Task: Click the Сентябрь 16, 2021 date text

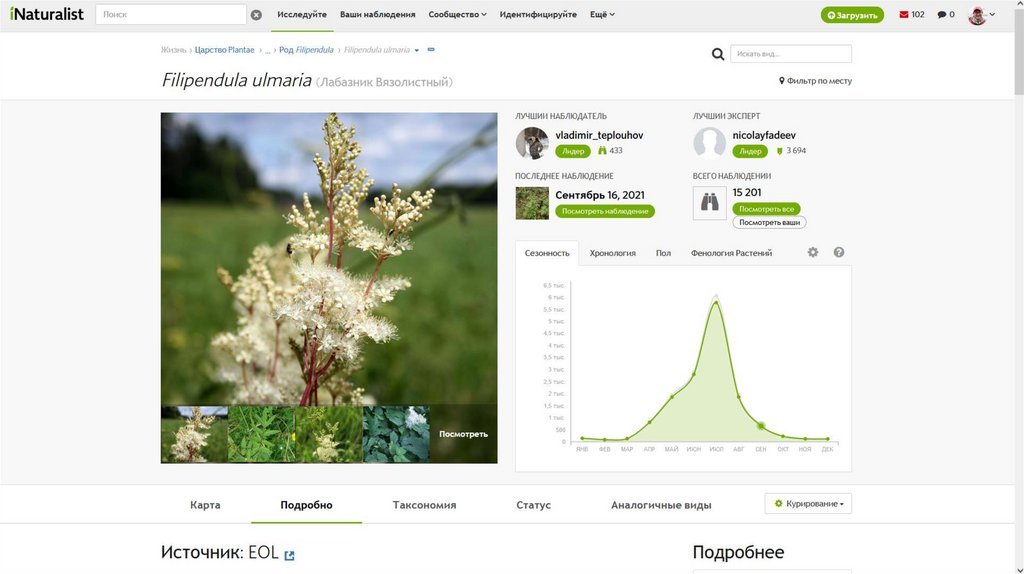Action: click(x=600, y=195)
